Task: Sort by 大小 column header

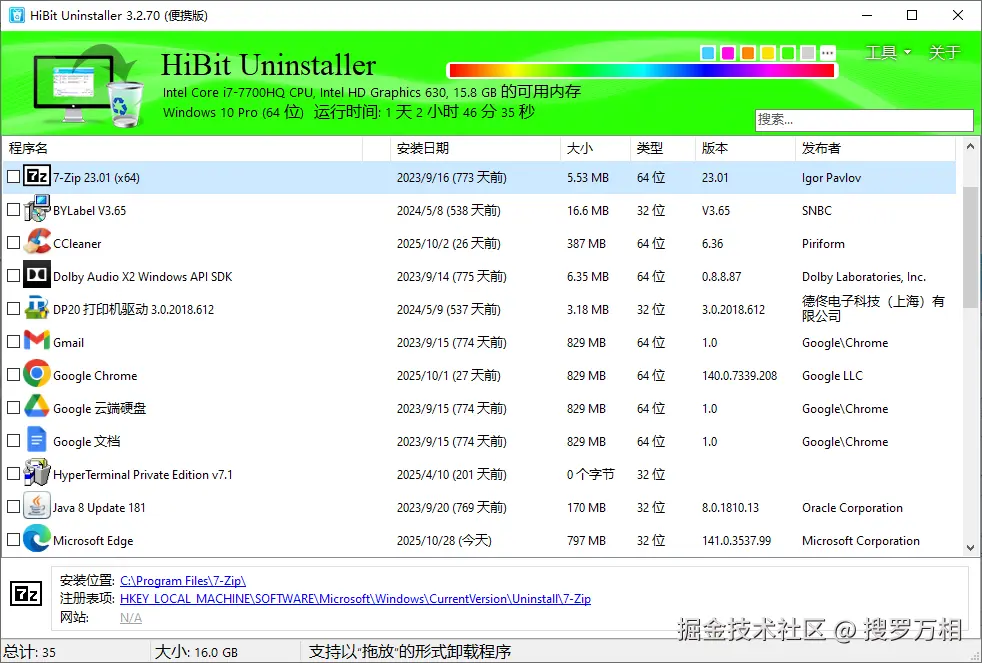Action: click(596, 148)
